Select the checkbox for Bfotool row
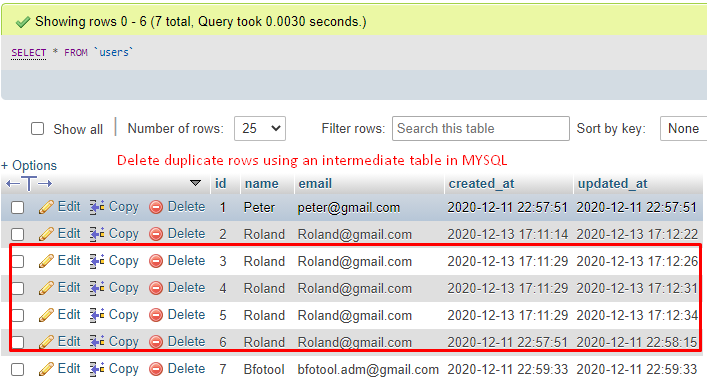707x377 pixels. tap(18, 370)
